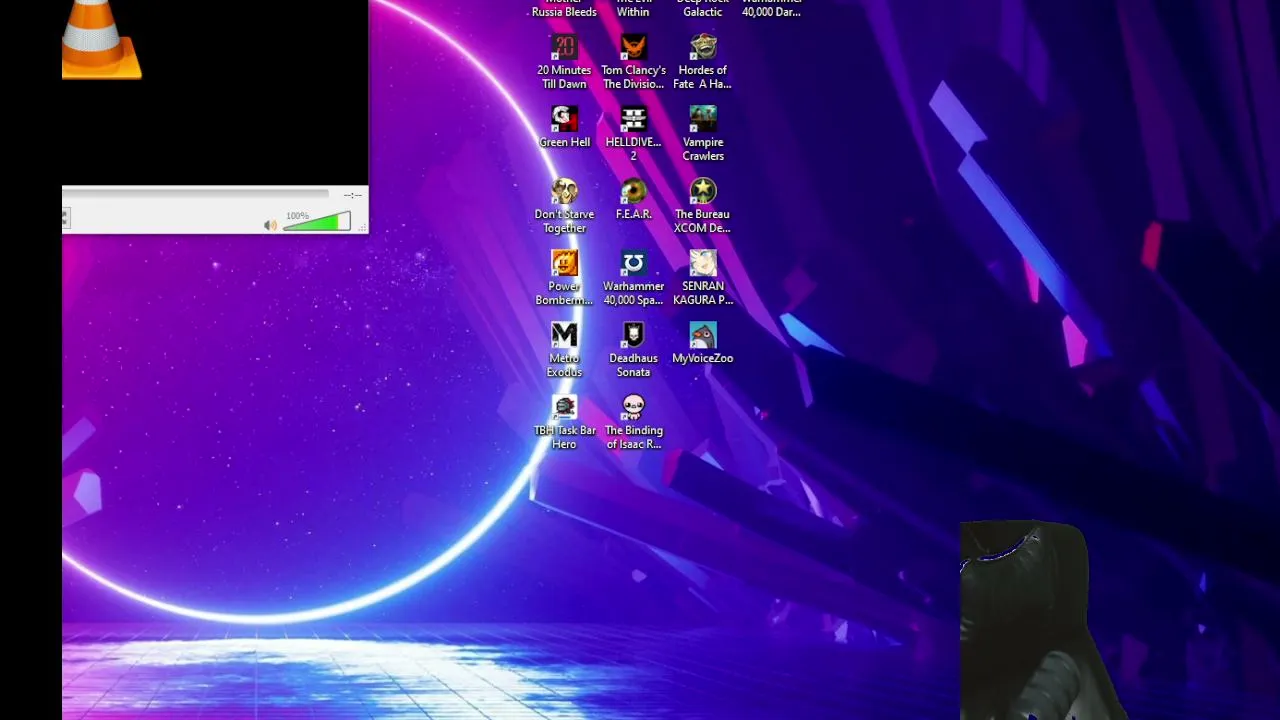Click the VLC playback seek bar

point(196,194)
